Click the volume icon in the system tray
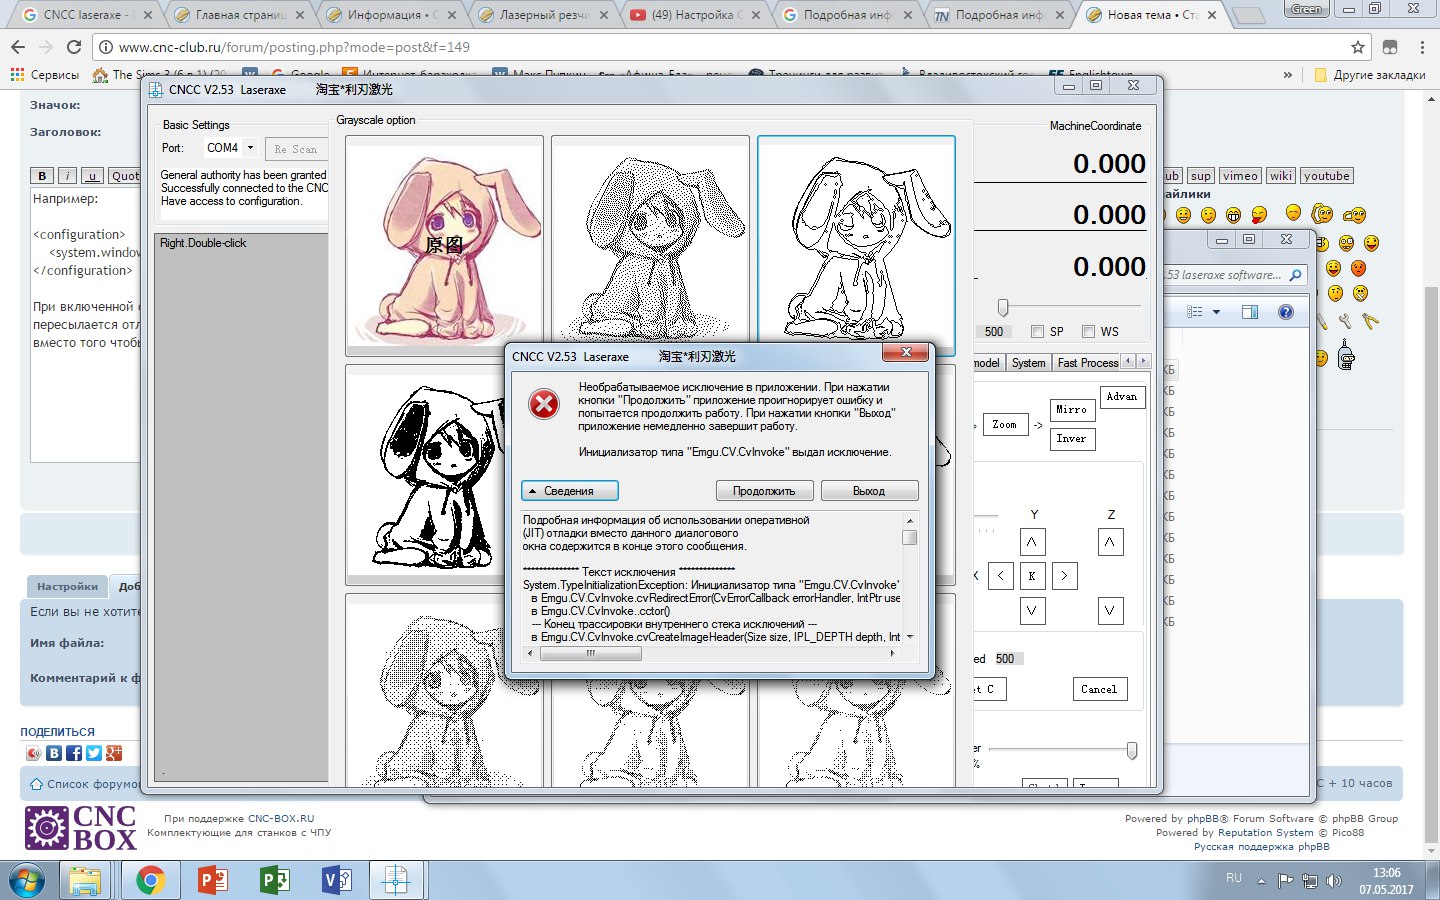The height and width of the screenshot is (900, 1440). pos(1333,881)
